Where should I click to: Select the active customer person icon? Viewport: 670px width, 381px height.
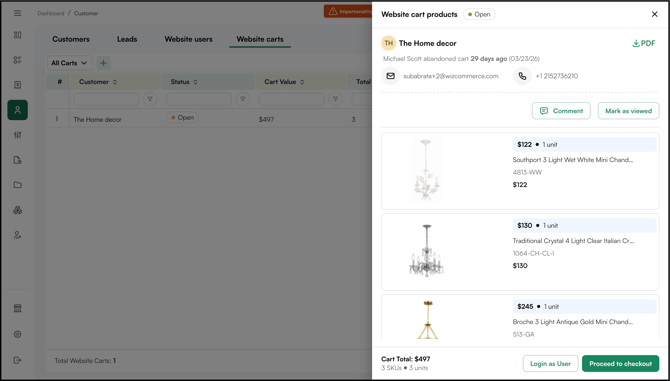click(18, 110)
